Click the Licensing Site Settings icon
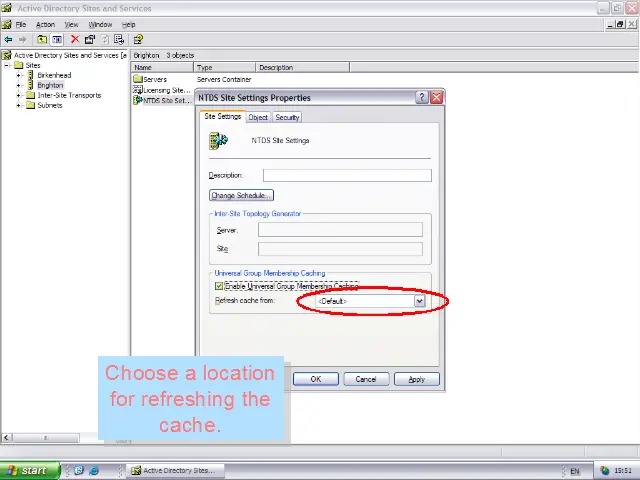Viewport: 640px width, 480px height. (138, 89)
